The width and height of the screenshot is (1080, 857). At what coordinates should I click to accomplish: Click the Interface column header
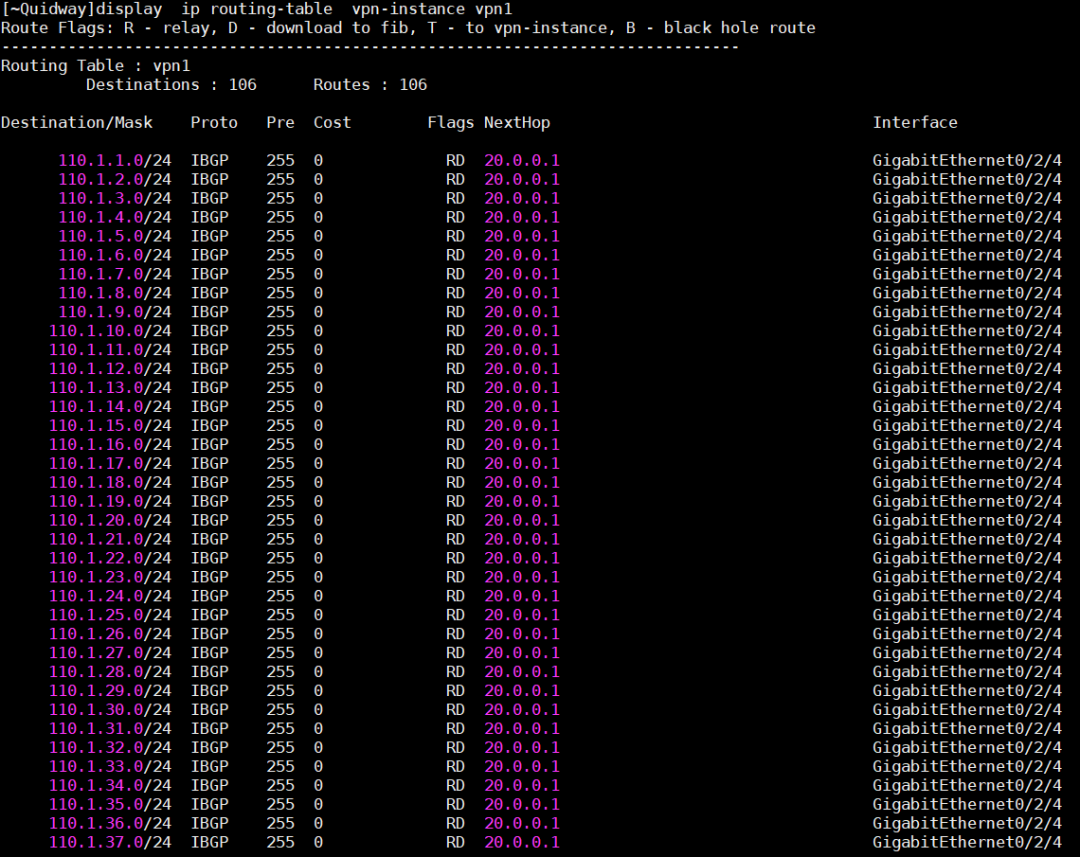[915, 123]
